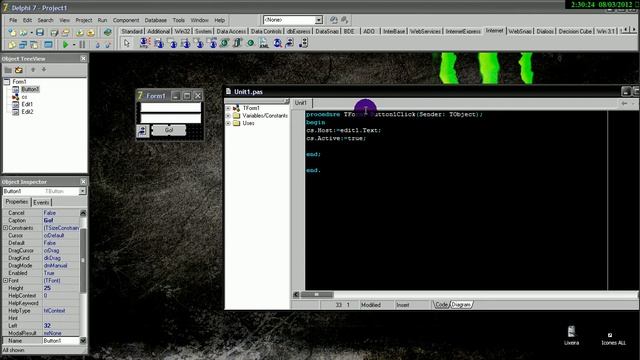Select the Unit1 editor tab

pos(301,103)
